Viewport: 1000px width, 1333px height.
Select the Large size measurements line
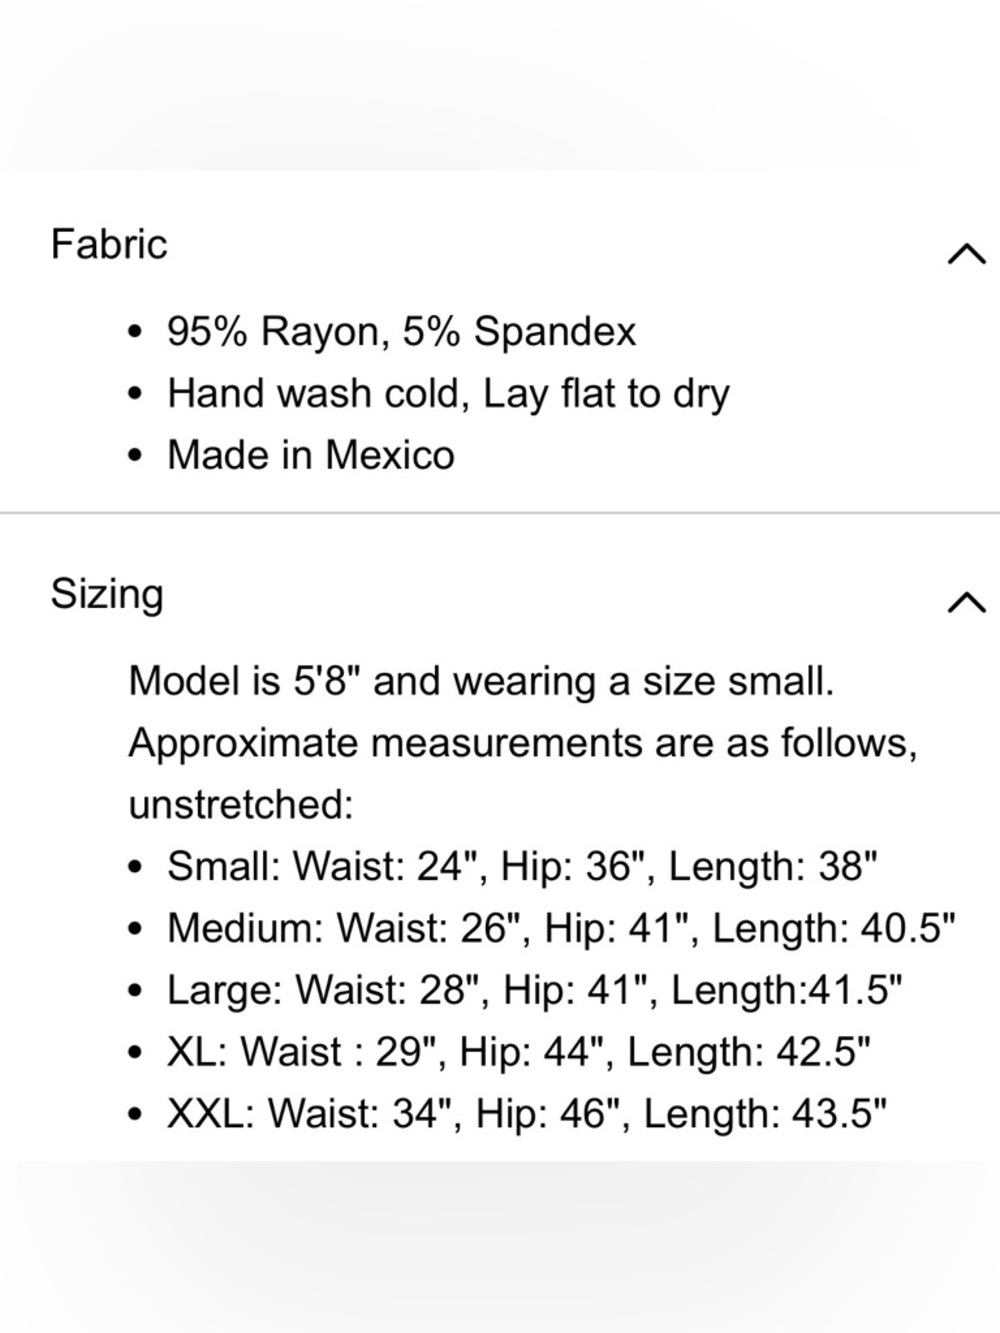click(x=534, y=991)
